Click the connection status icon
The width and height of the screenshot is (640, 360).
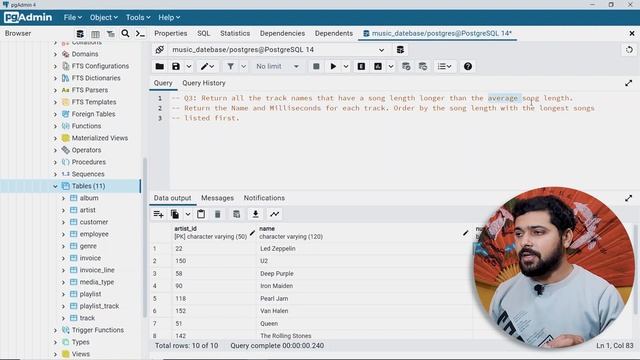pos(160,49)
